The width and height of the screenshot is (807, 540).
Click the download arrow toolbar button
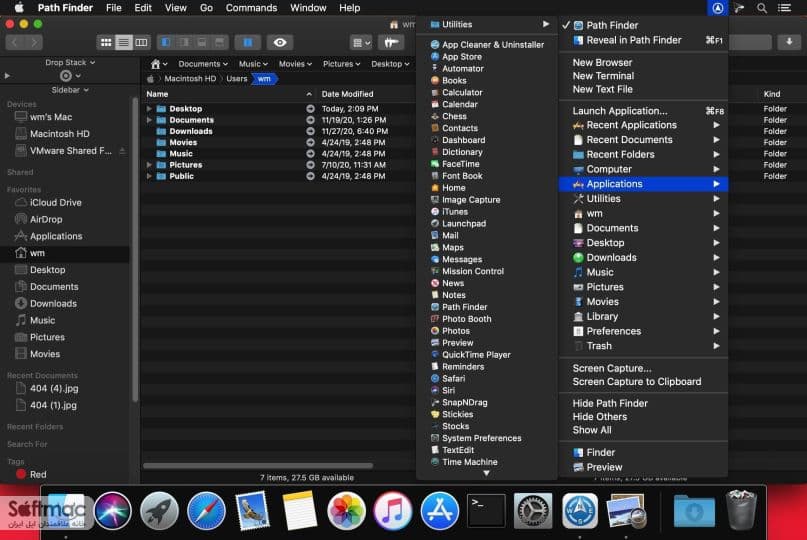[789, 42]
